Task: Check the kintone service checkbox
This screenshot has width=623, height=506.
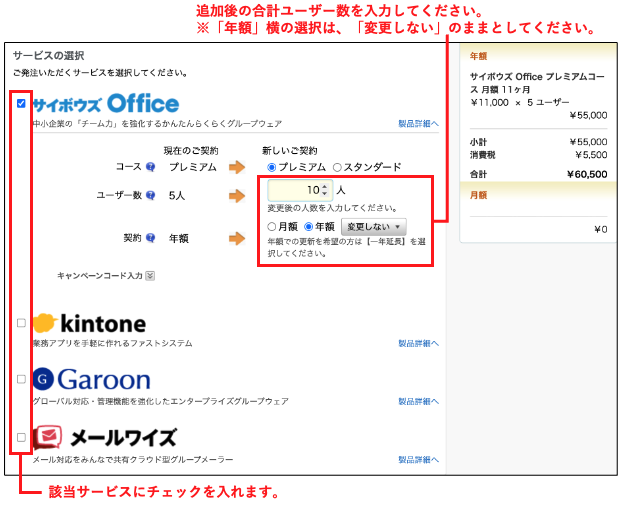Action: coord(22,323)
